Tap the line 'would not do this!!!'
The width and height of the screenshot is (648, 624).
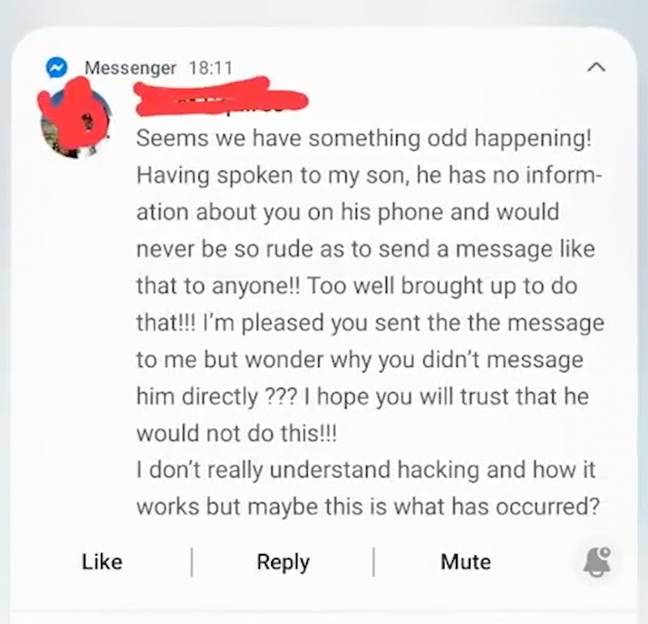237,433
